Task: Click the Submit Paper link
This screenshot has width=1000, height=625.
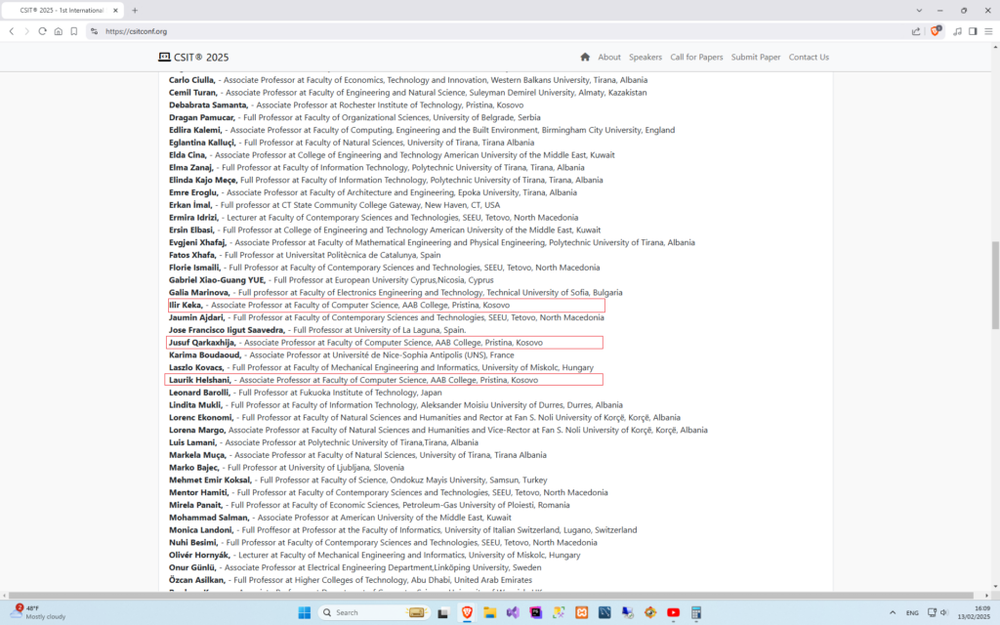Action: (x=755, y=57)
